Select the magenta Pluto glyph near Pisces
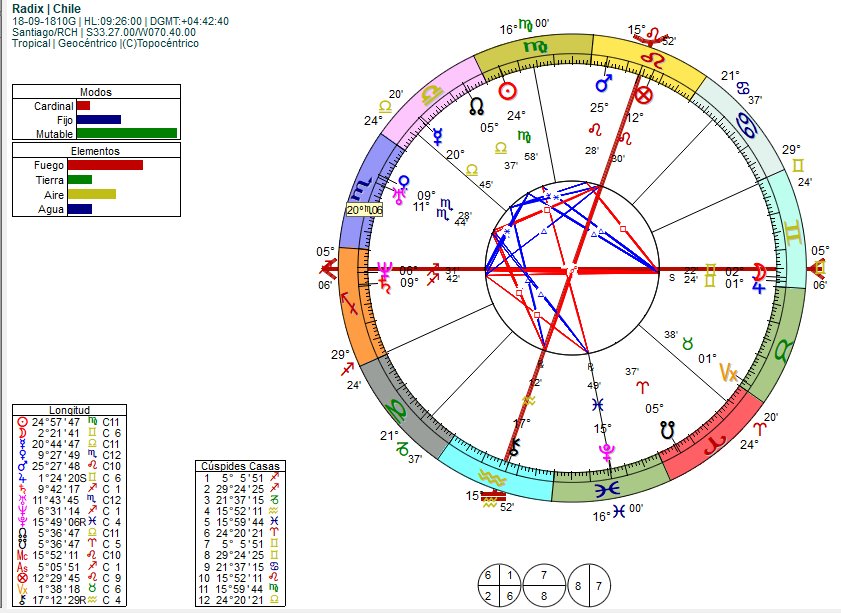Image resolution: width=841 pixels, height=613 pixels. pos(607,452)
